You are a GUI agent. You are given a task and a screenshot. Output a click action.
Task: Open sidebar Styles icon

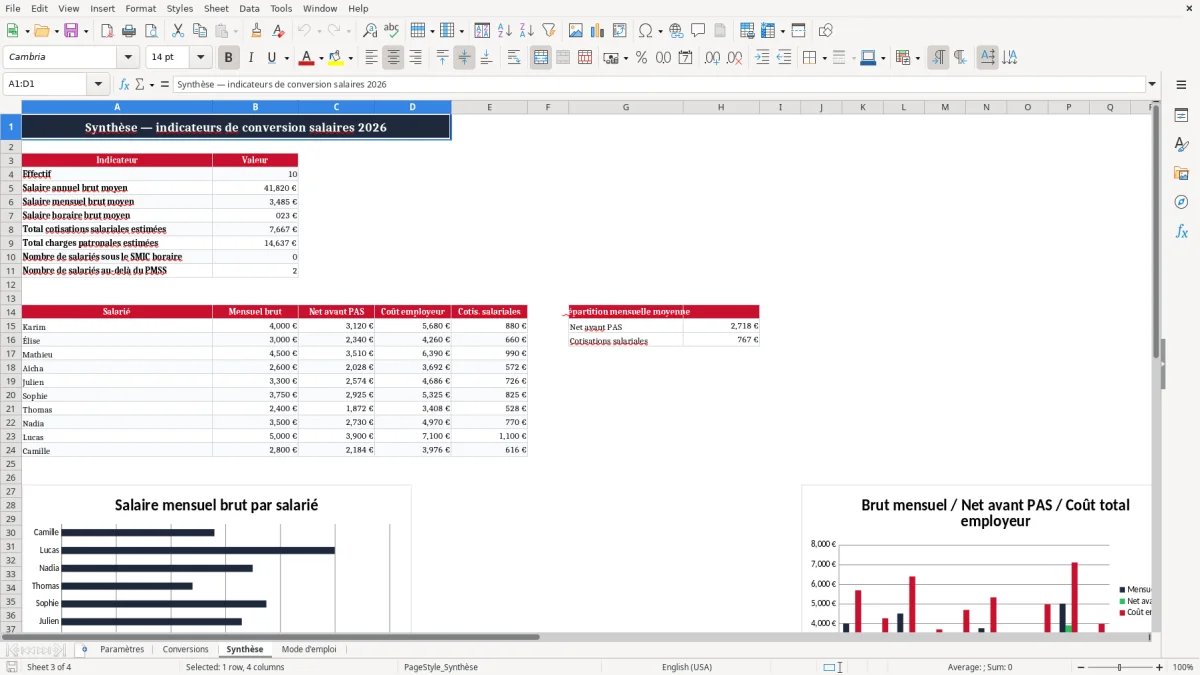pos(1181,144)
